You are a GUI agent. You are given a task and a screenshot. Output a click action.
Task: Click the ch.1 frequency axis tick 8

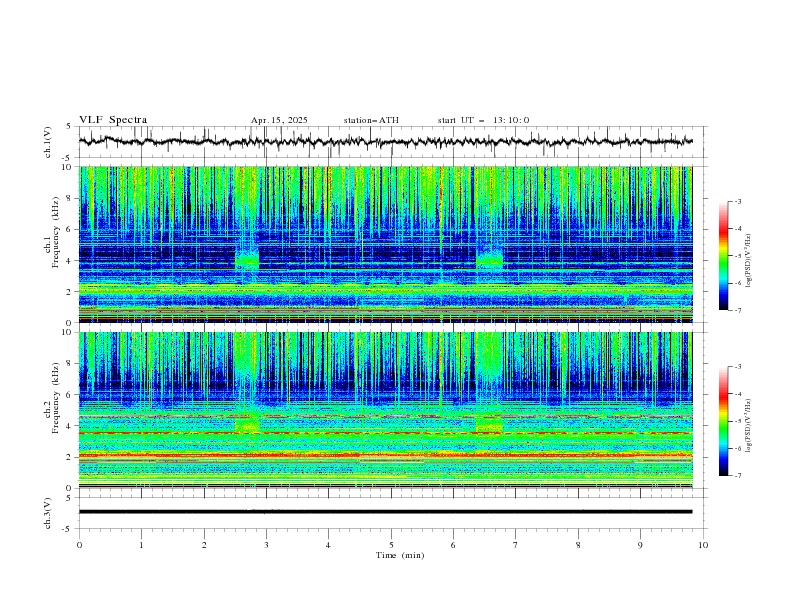pos(70,198)
